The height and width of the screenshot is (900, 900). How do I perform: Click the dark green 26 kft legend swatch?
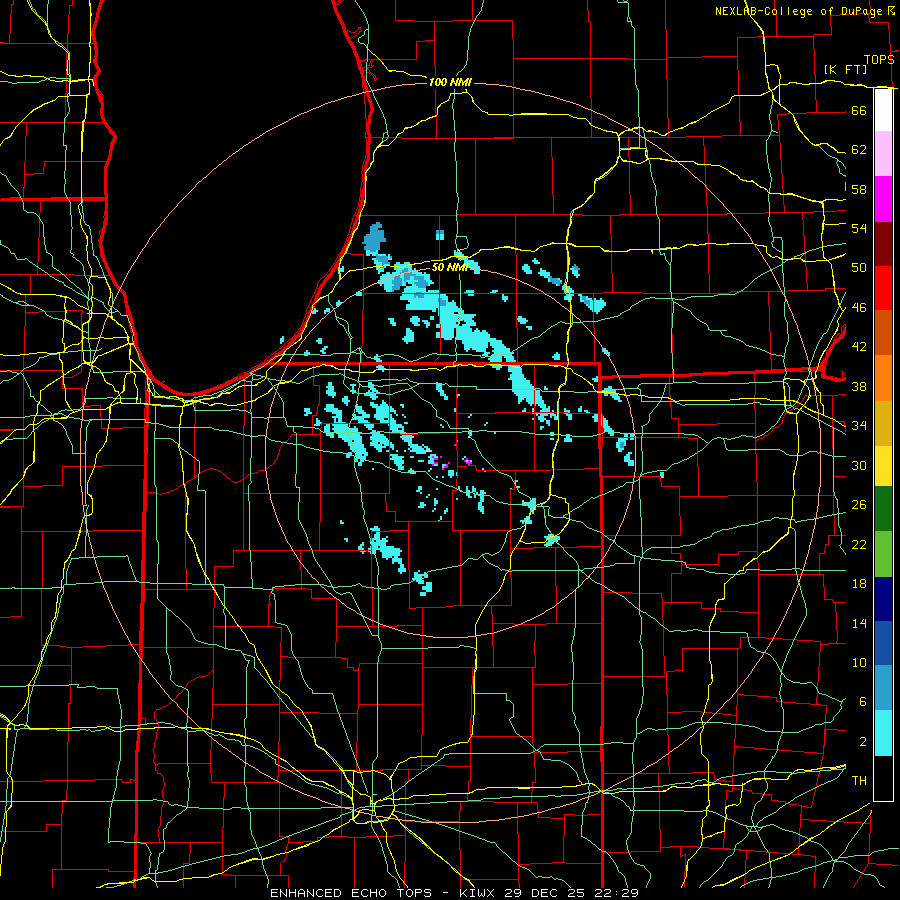point(883,509)
